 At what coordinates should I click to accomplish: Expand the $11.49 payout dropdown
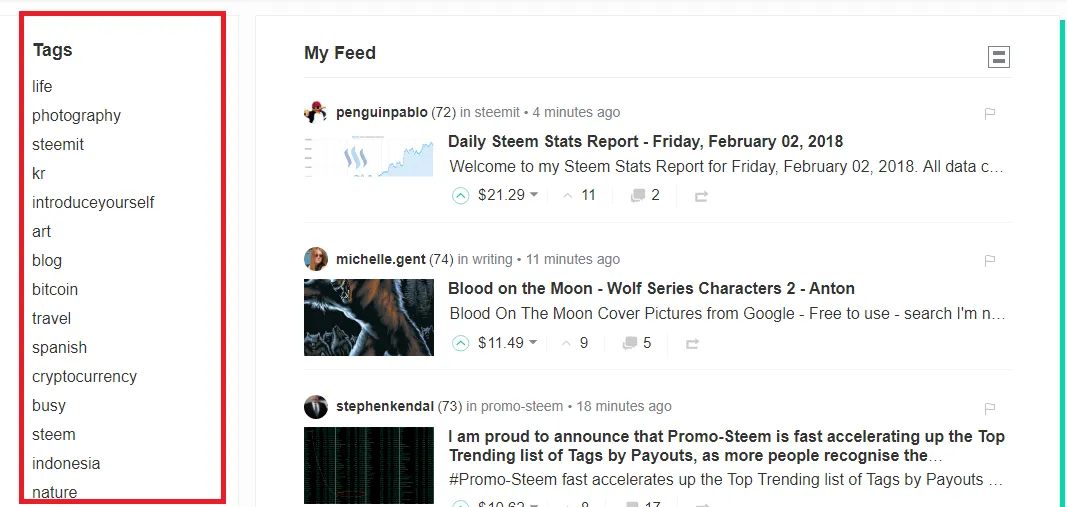coord(533,343)
